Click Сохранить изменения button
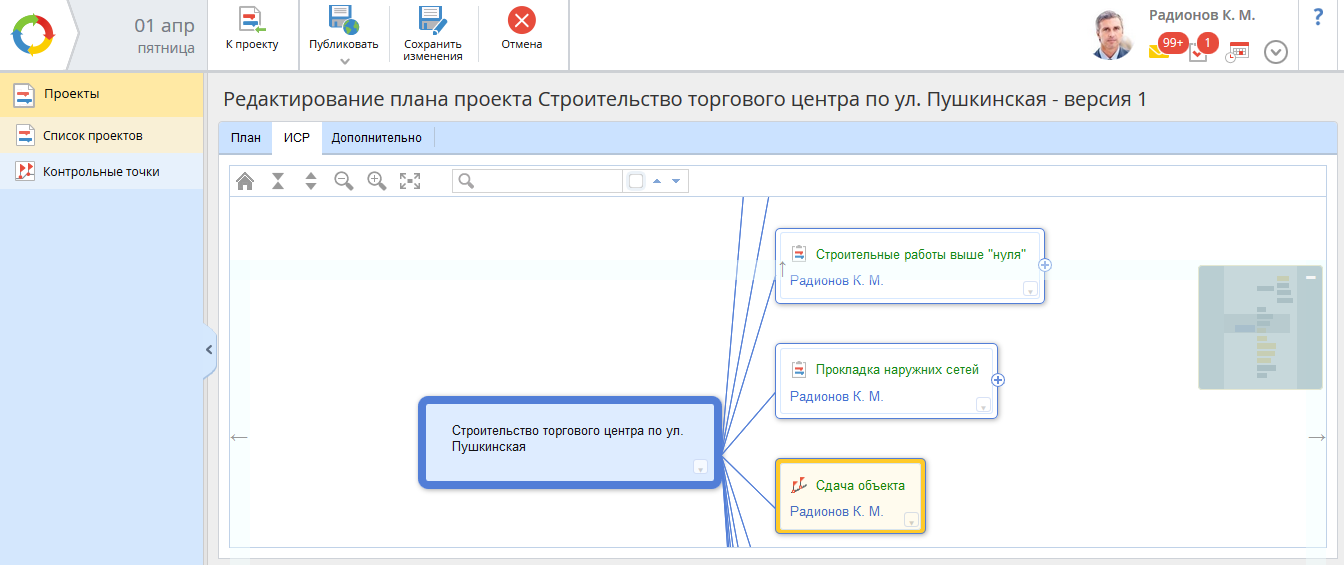This screenshot has width=1344, height=565. coord(433,35)
